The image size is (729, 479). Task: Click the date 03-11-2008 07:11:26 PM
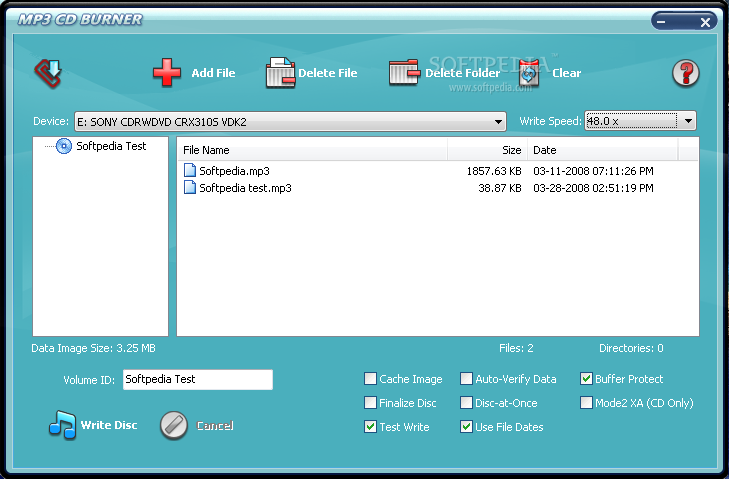tap(593, 171)
